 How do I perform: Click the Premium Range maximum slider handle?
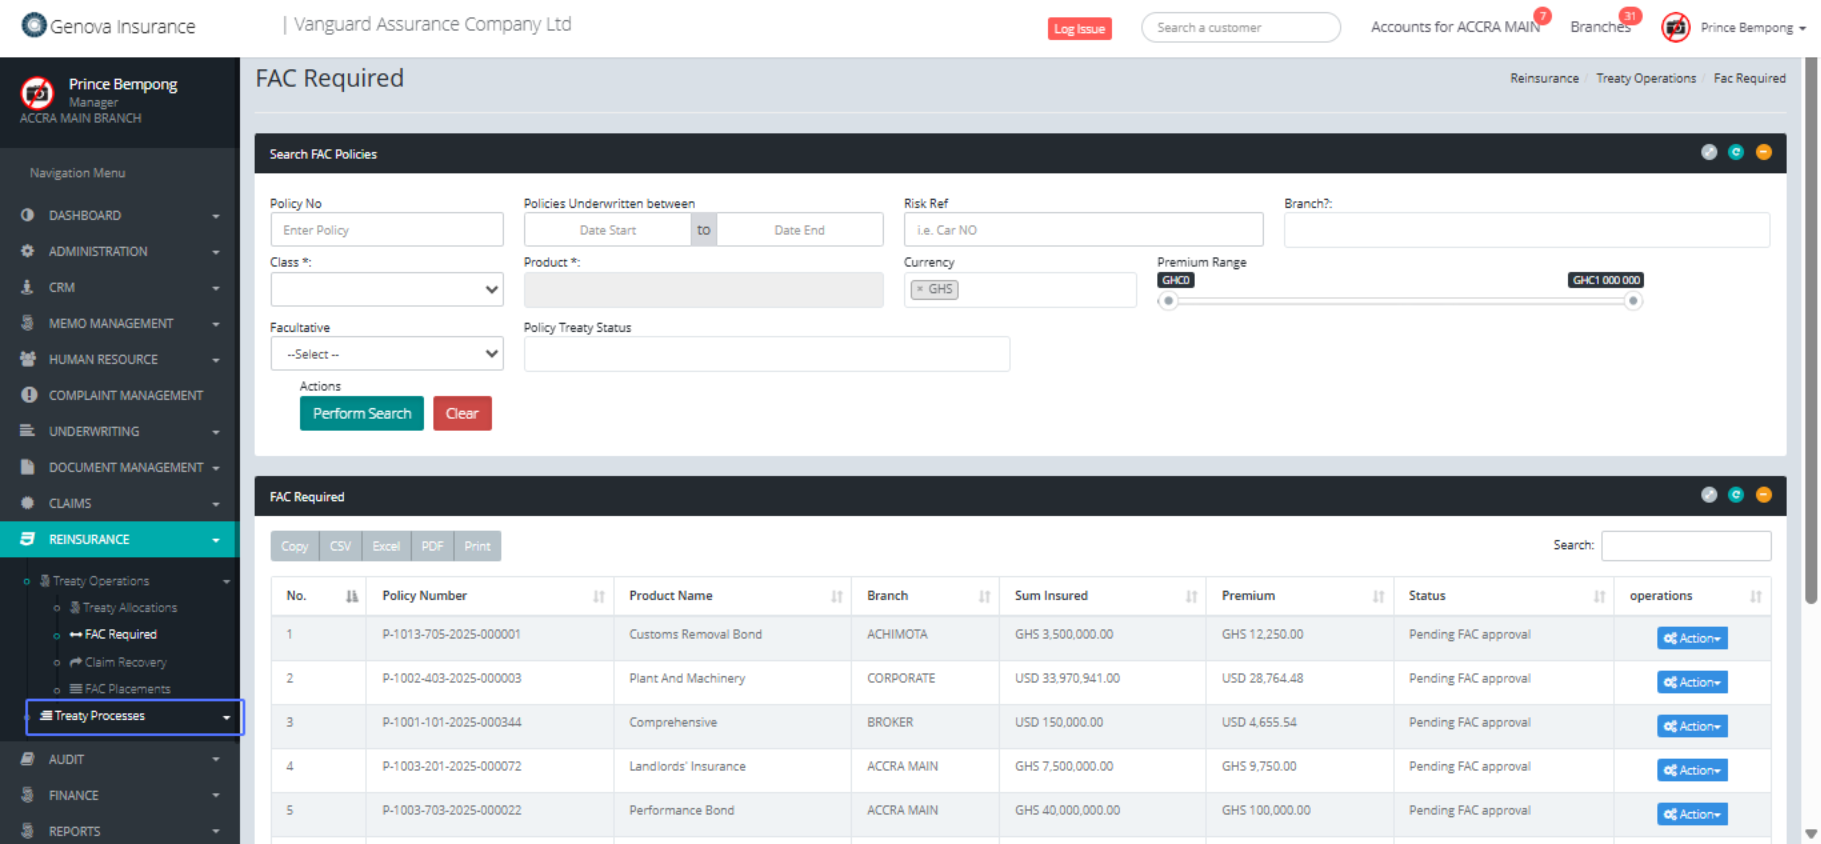pos(1633,301)
